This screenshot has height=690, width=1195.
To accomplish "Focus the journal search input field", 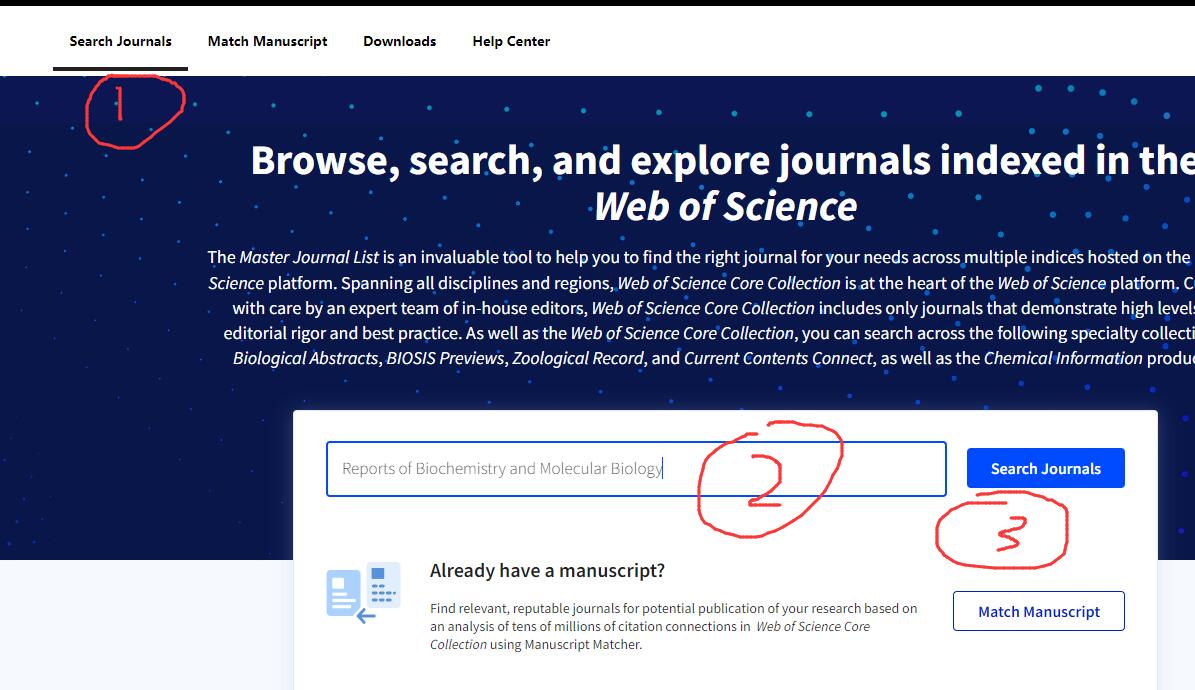I will pyautogui.click(x=636, y=469).
